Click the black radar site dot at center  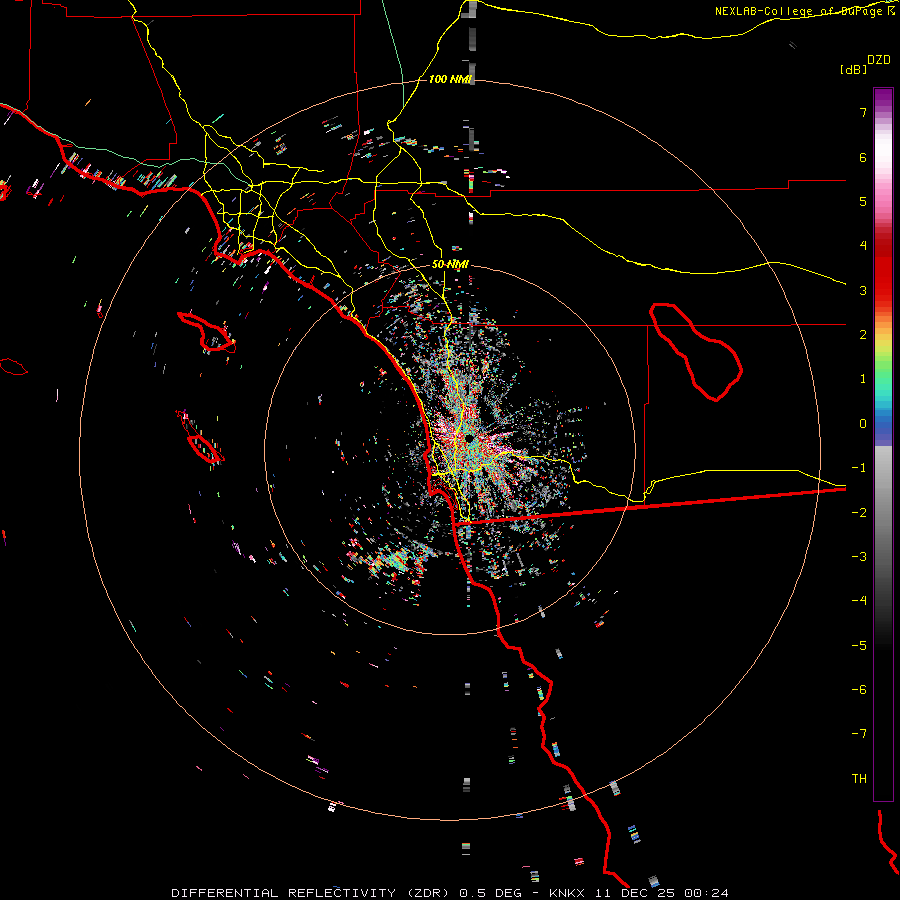coord(470,438)
